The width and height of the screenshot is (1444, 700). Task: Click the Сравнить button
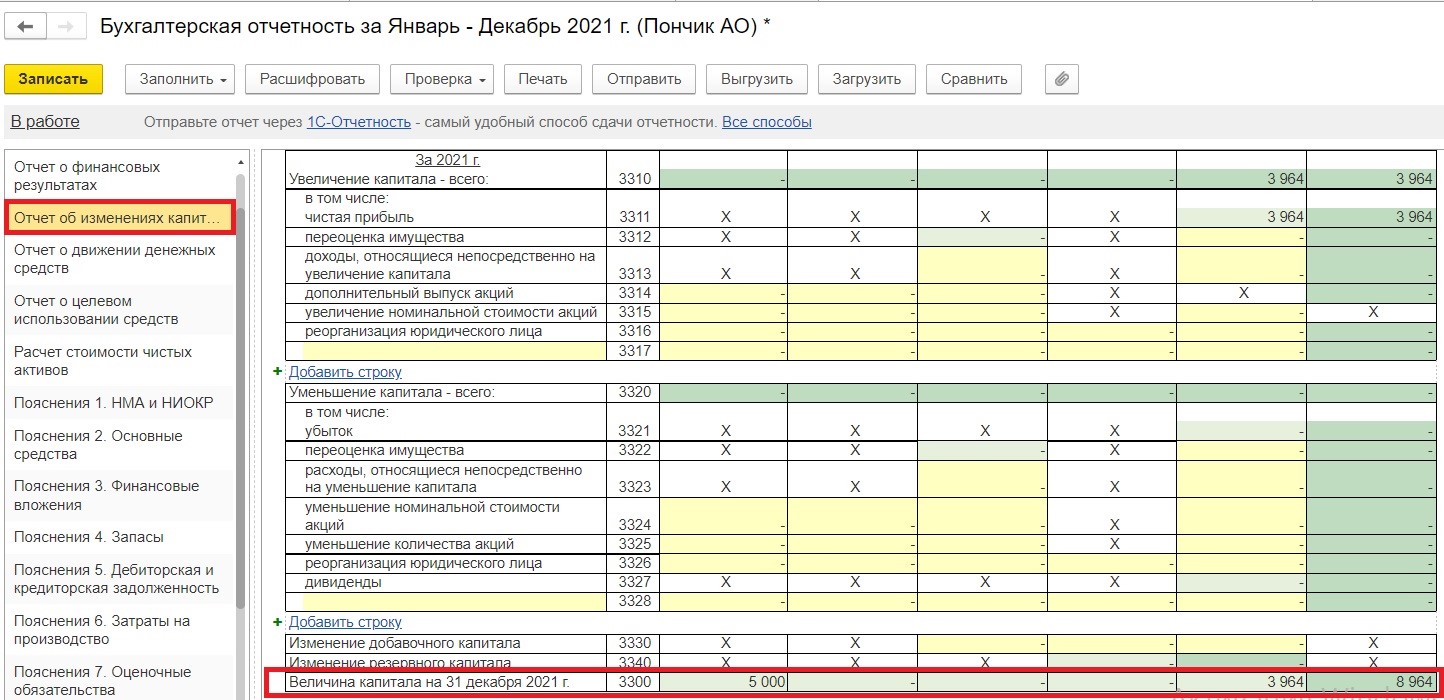974,79
